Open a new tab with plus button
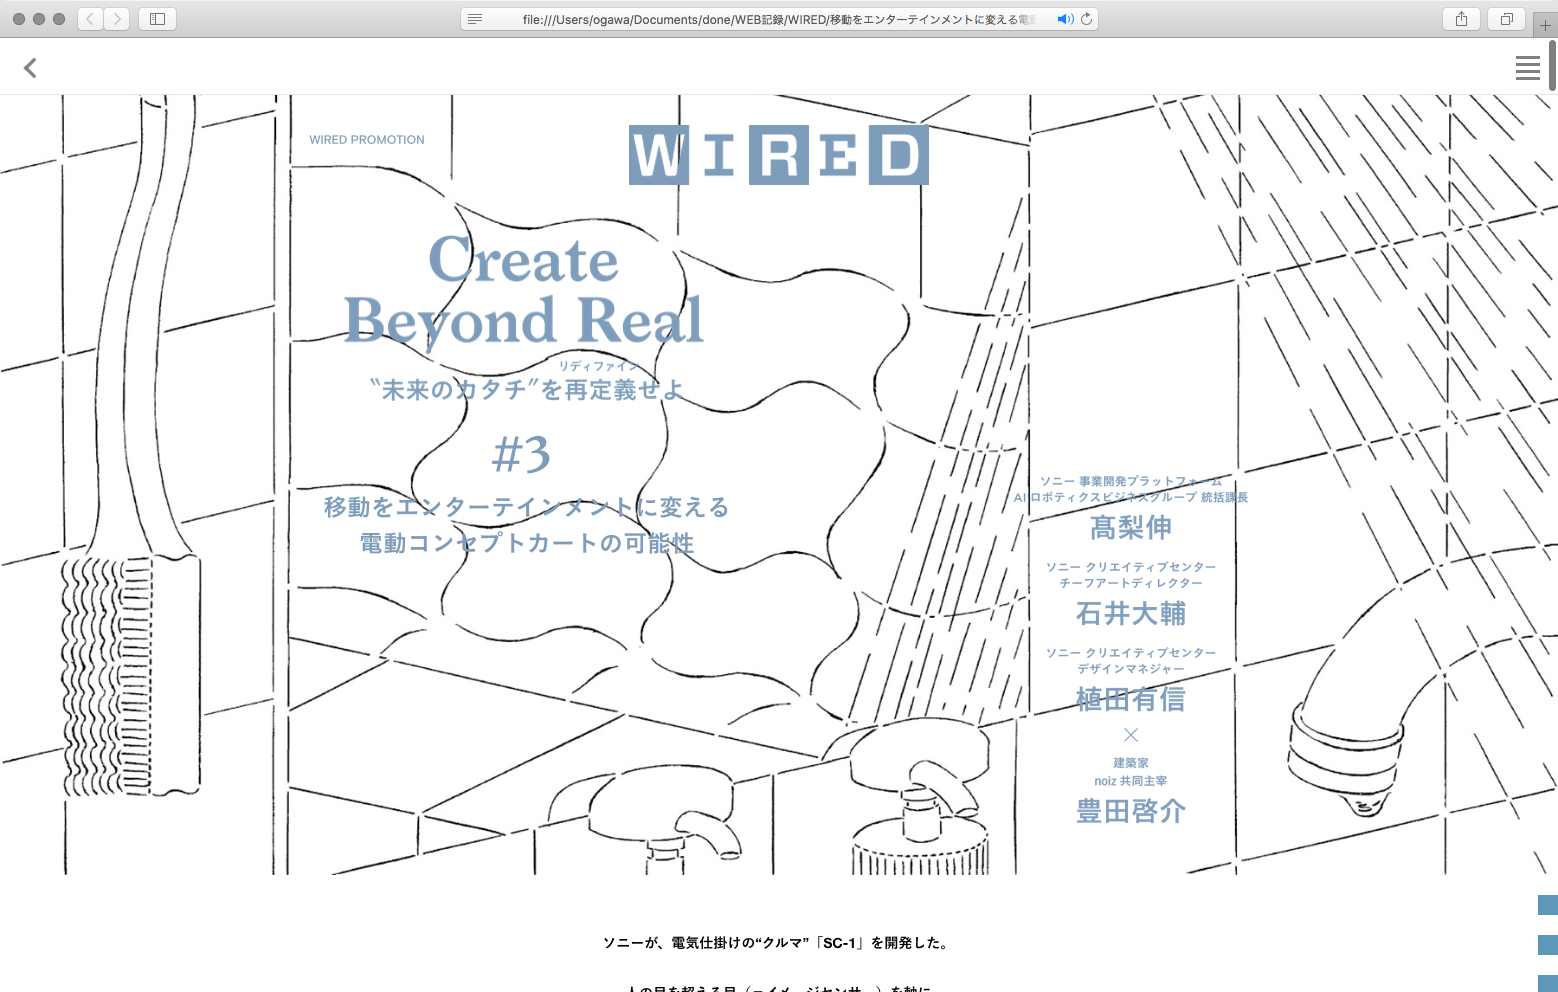The width and height of the screenshot is (1558, 992). [x=1545, y=25]
